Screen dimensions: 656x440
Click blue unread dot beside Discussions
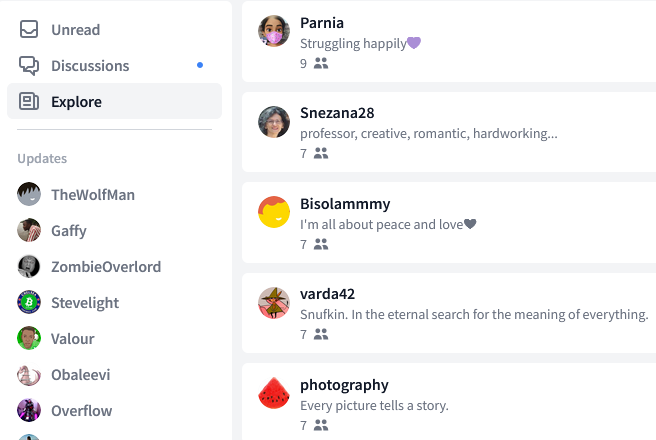200,65
